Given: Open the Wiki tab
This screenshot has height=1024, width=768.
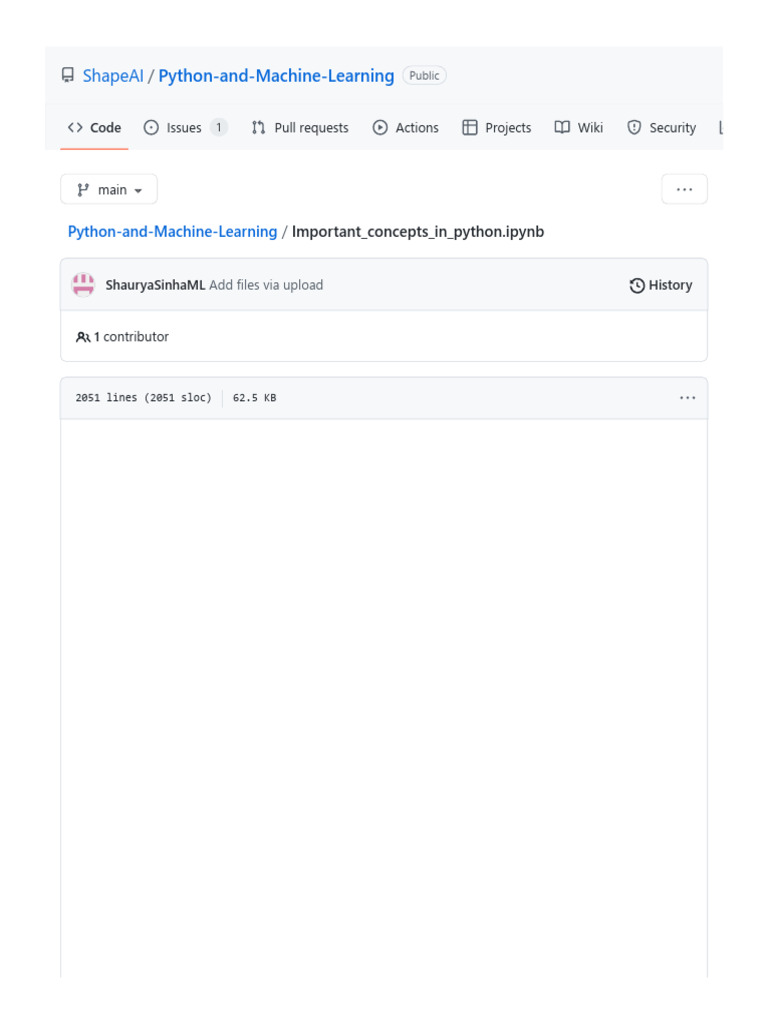Looking at the screenshot, I should click(x=579, y=128).
